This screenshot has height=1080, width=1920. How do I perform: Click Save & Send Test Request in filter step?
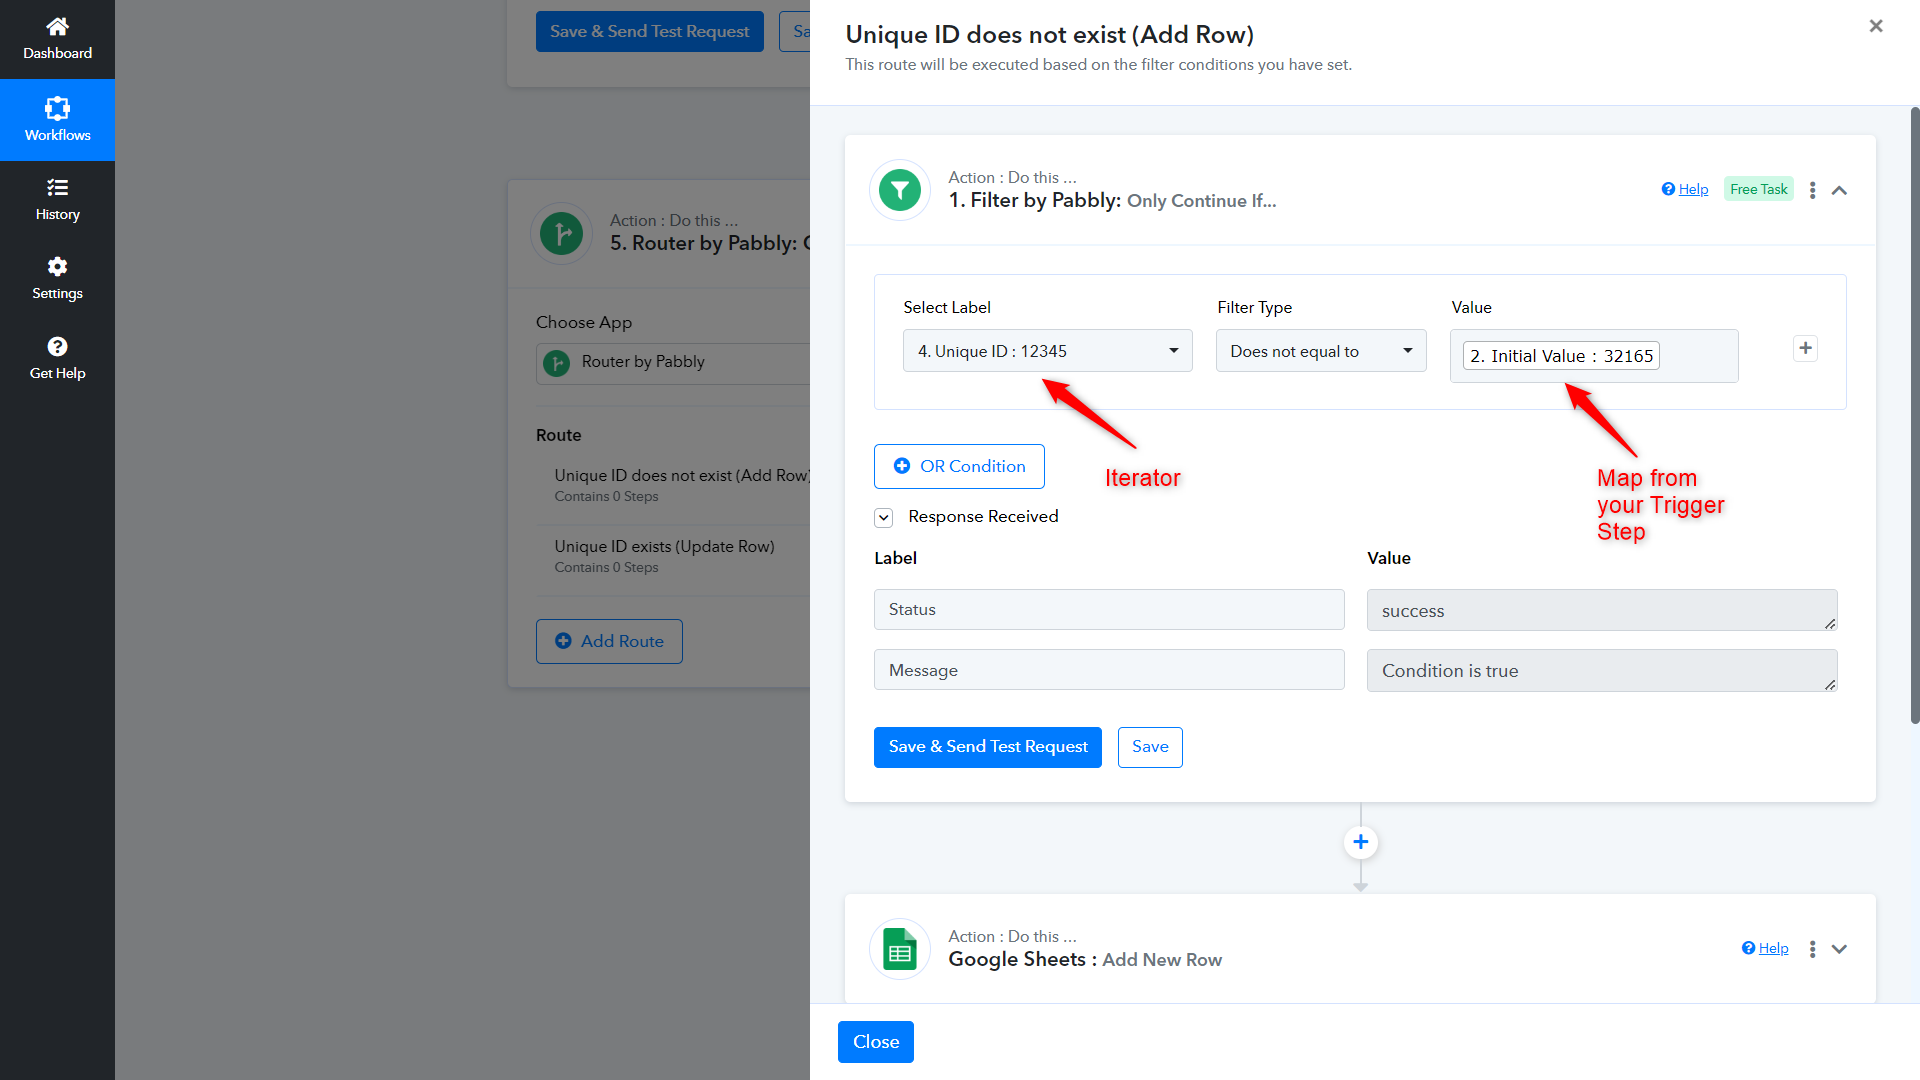click(x=988, y=747)
